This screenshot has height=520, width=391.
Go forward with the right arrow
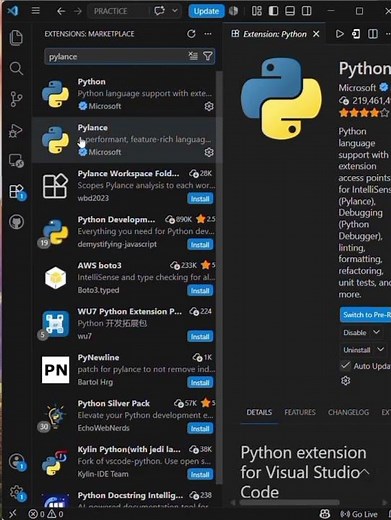click(x=78, y=11)
